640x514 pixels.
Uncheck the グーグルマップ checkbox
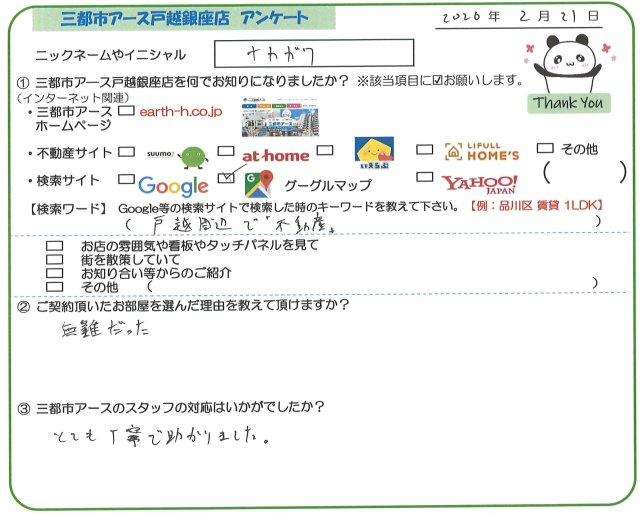226,178
